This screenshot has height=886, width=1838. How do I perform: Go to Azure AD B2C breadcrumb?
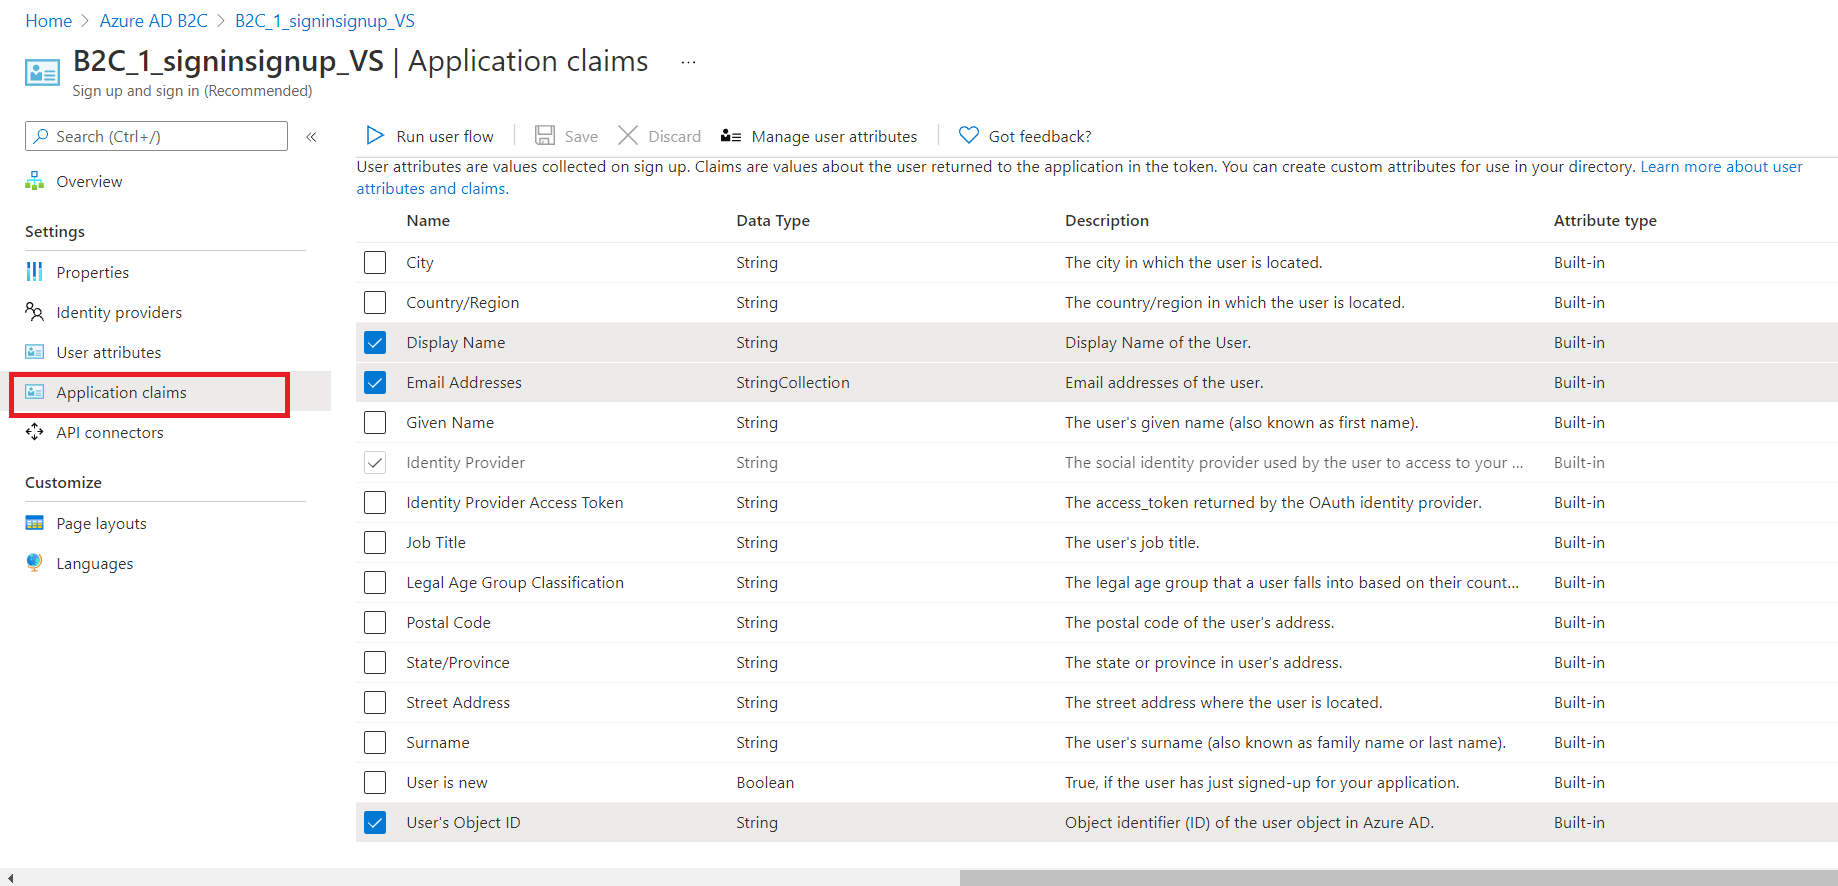(153, 21)
